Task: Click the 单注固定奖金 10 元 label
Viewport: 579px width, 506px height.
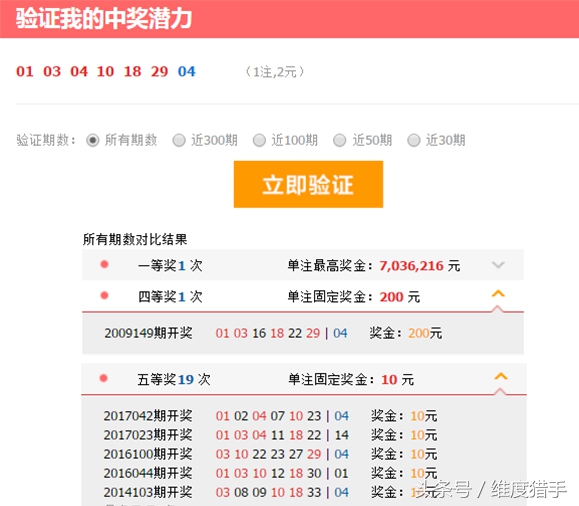Action: tap(351, 379)
